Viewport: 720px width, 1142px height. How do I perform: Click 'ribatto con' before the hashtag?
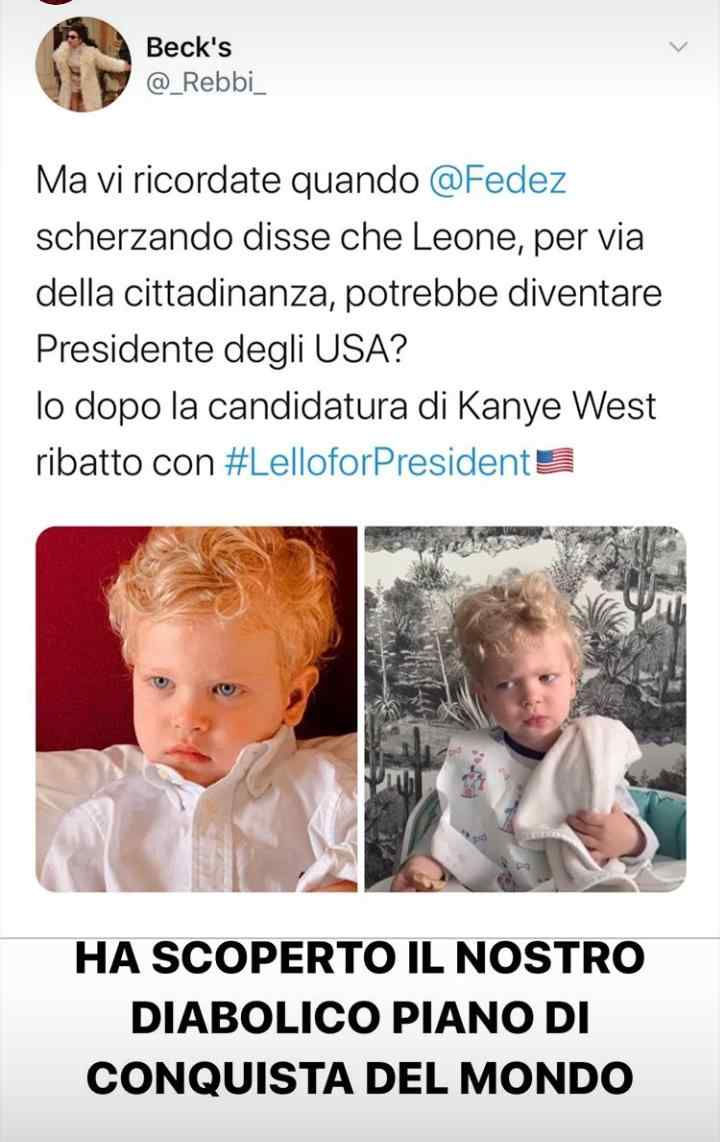pos(125,462)
